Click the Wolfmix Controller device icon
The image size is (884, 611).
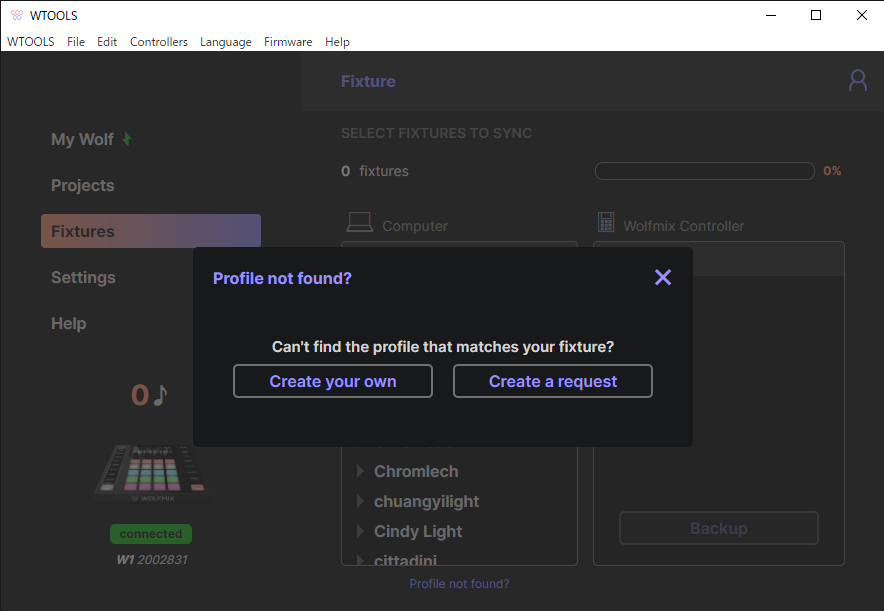pyautogui.click(x=606, y=222)
